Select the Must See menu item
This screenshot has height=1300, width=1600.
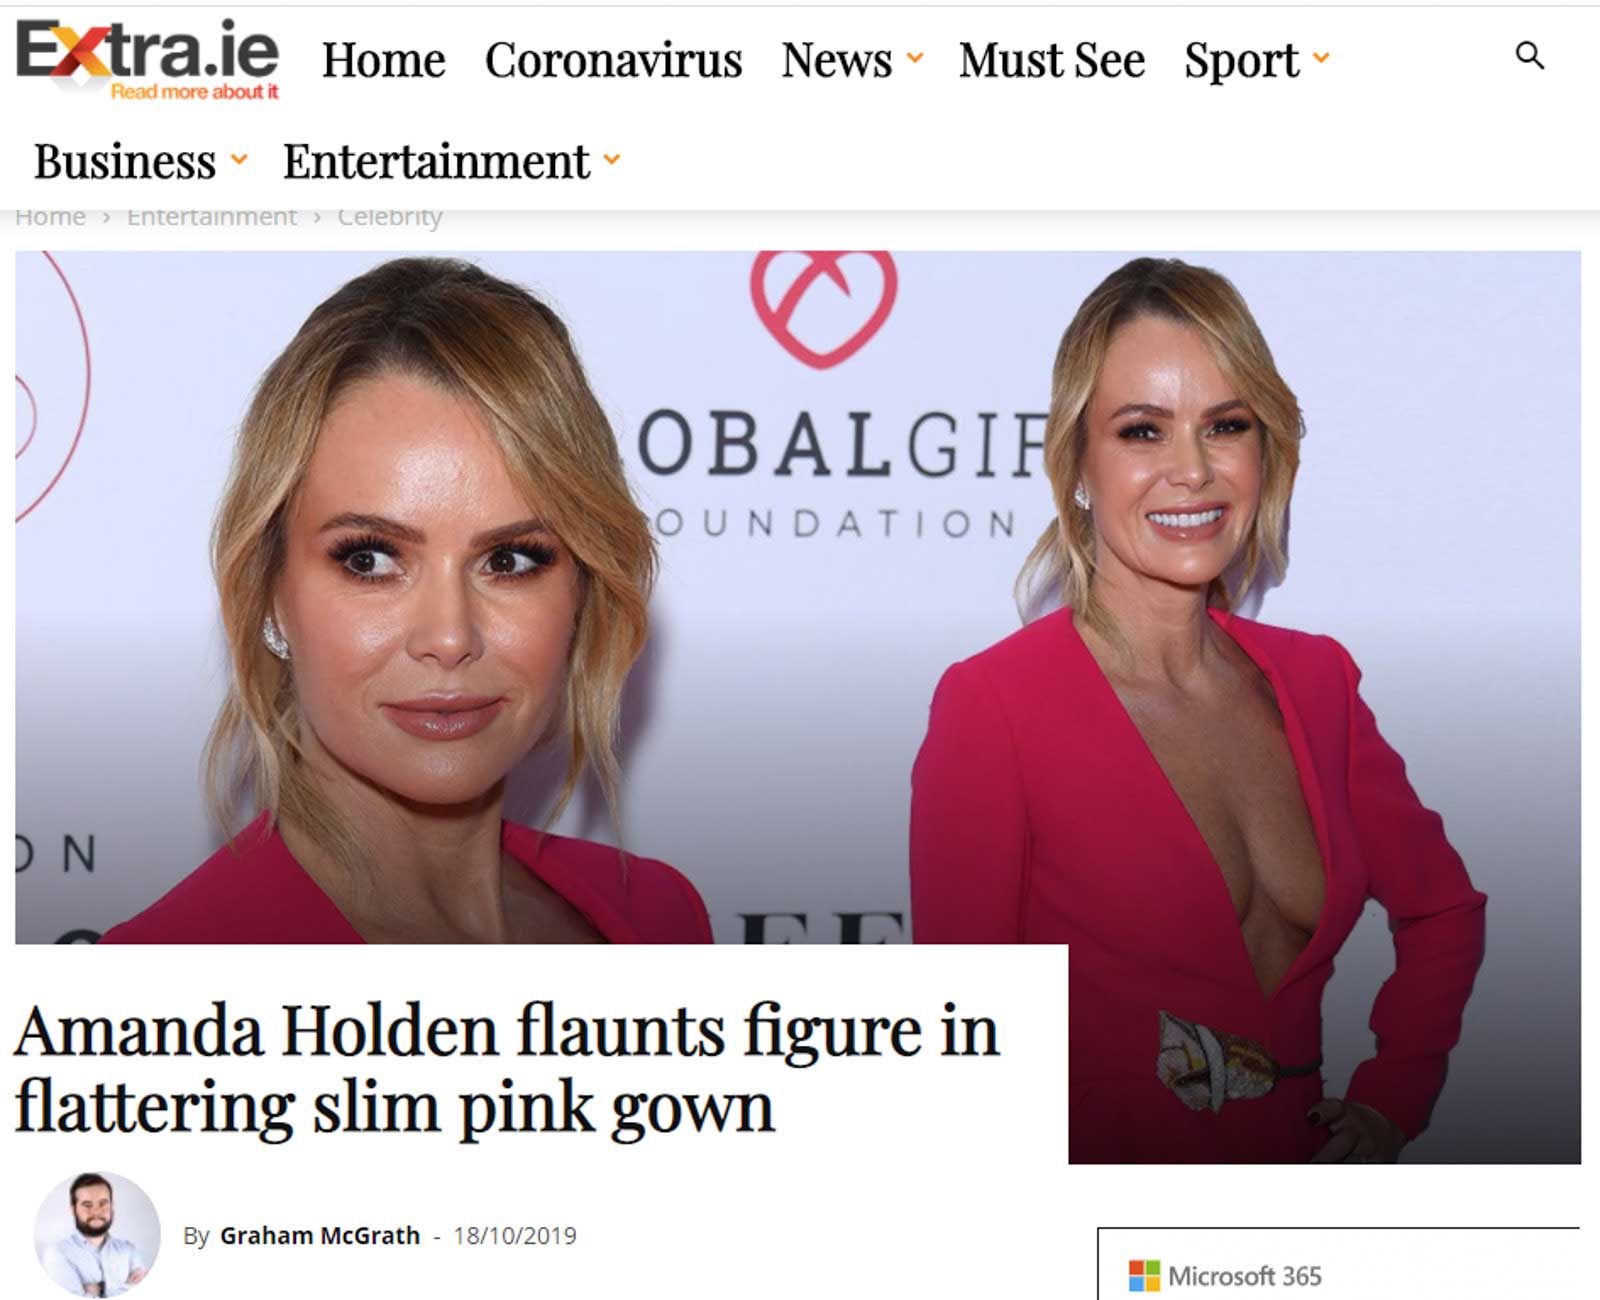tap(1052, 60)
